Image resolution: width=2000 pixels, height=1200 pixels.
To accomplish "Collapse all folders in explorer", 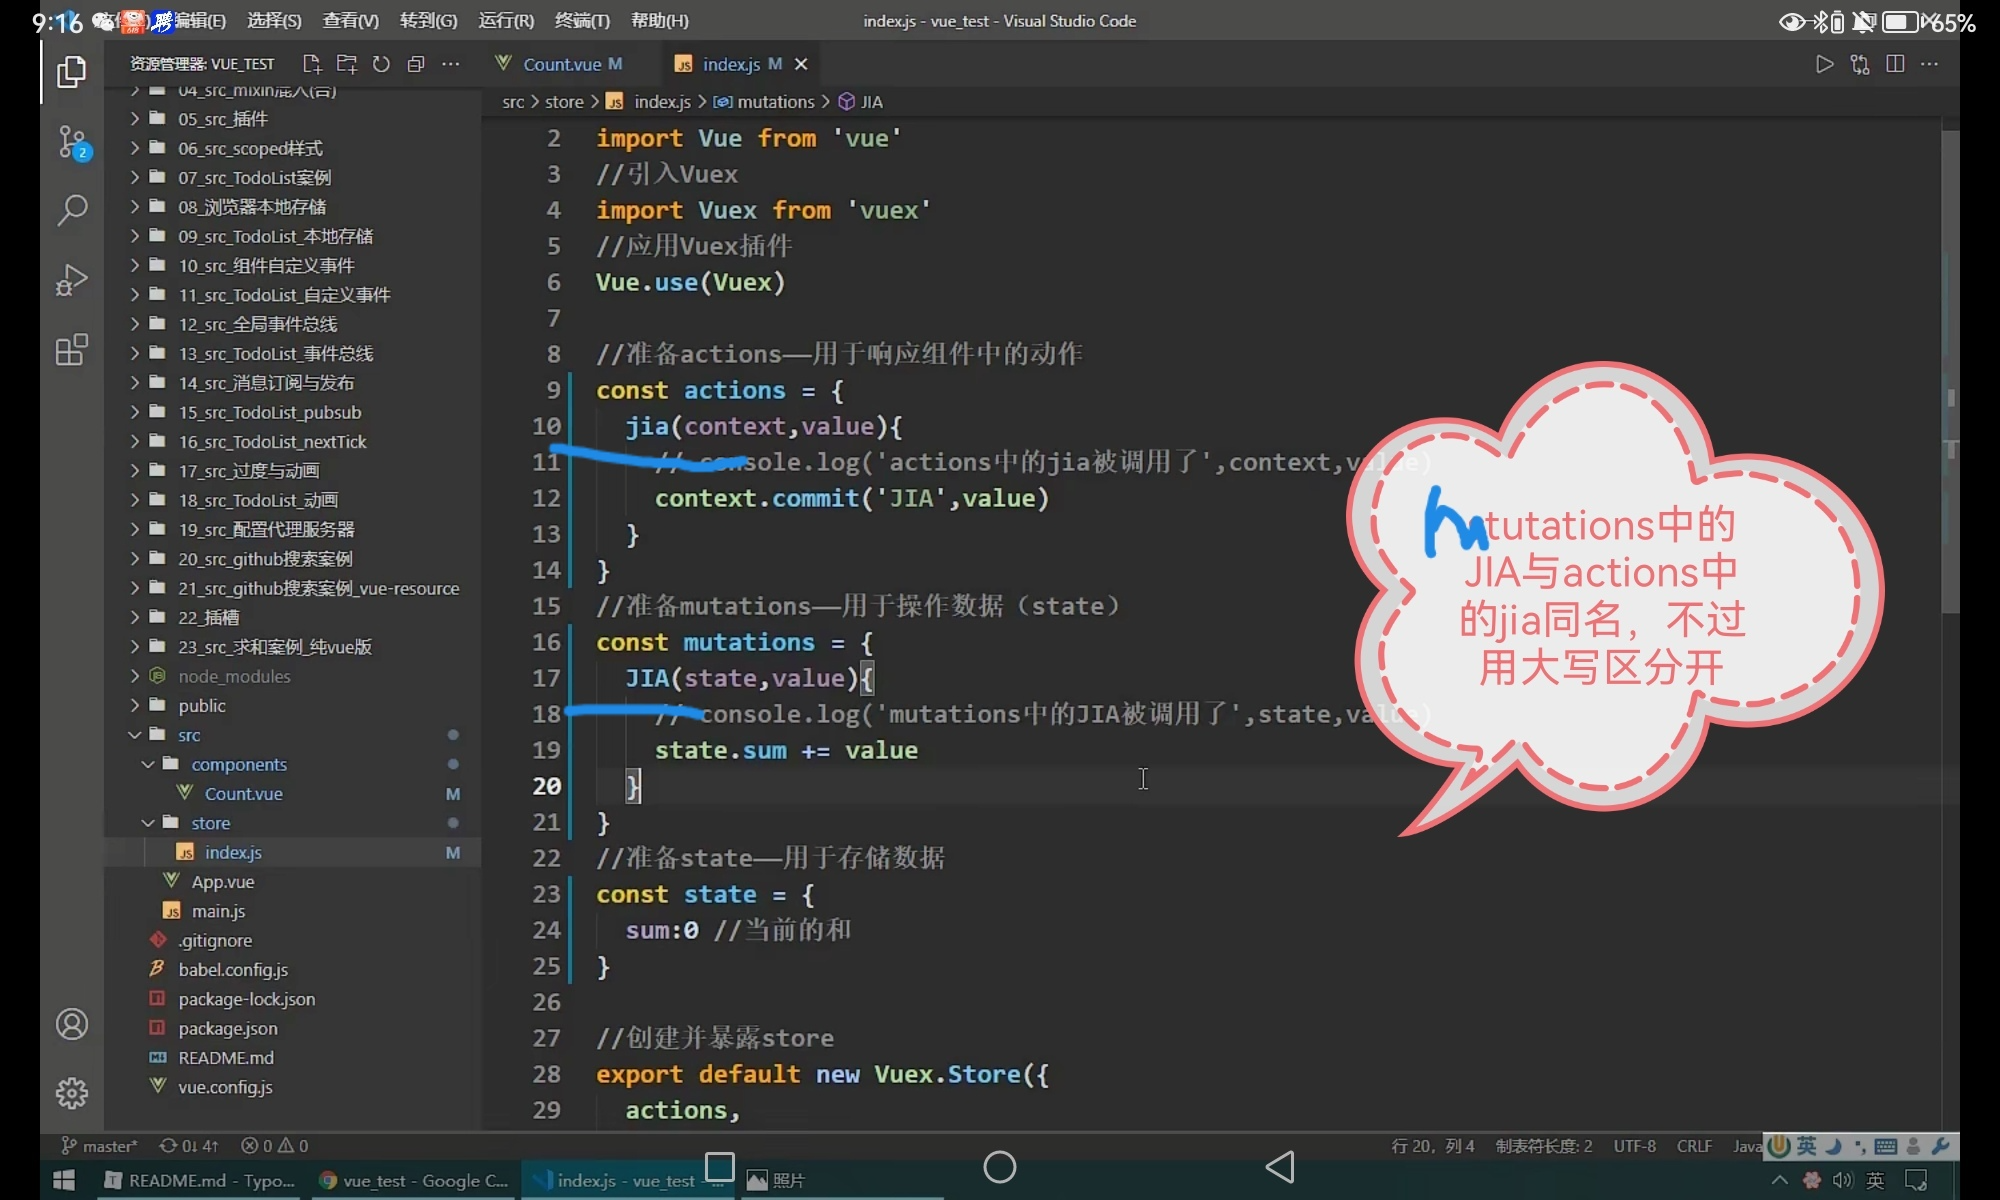I will tap(416, 64).
